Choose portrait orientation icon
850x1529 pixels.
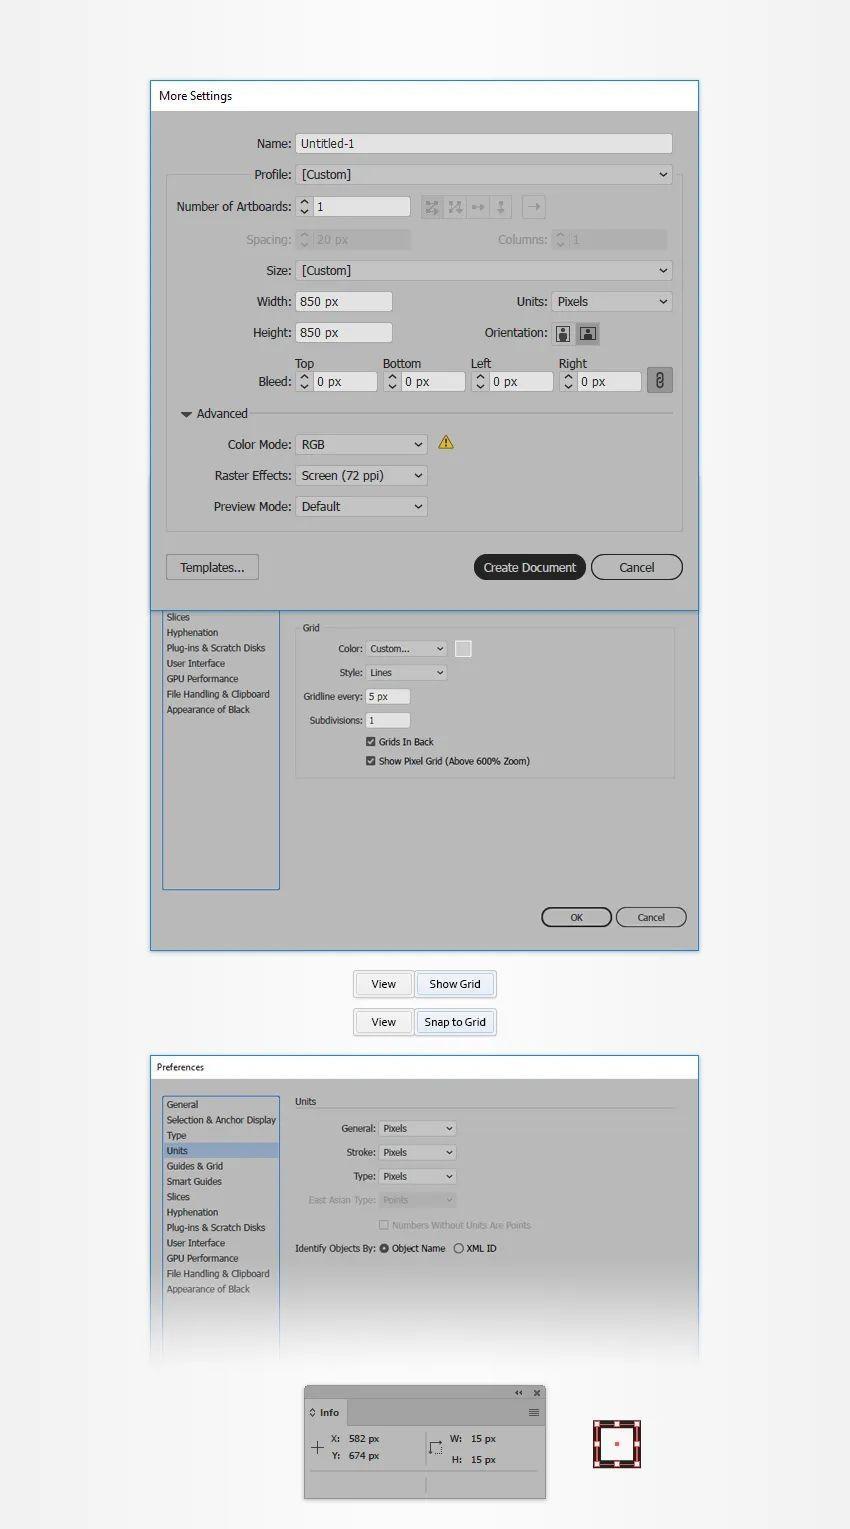click(563, 333)
